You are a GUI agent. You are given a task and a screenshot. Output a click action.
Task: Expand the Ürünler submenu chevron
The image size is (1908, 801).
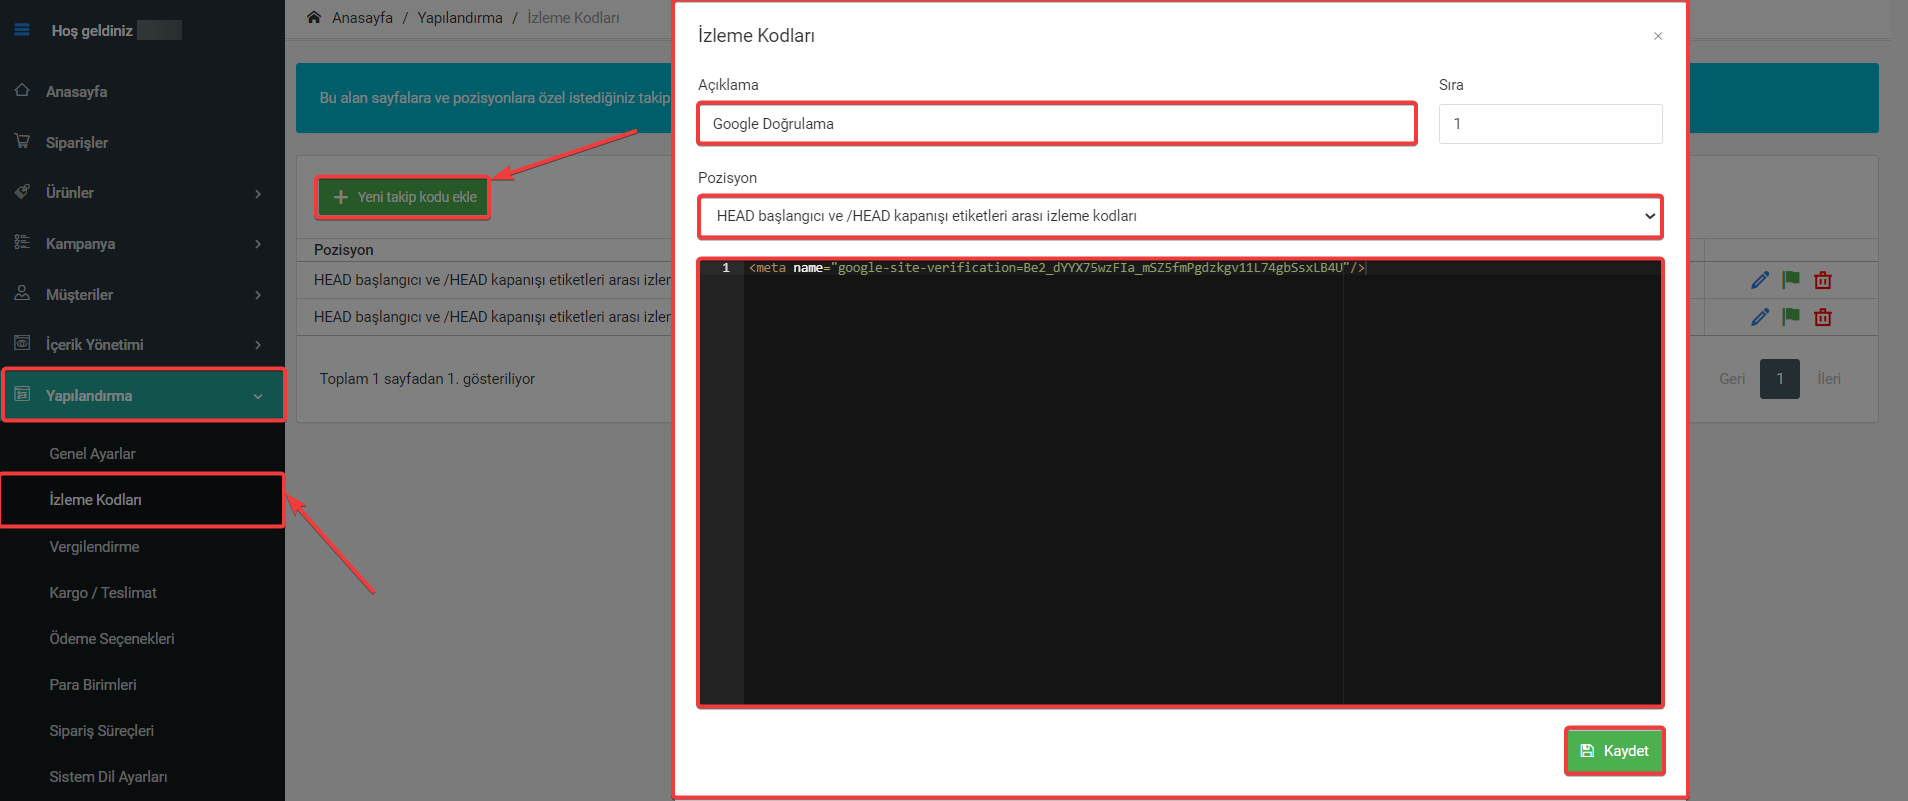click(x=258, y=193)
